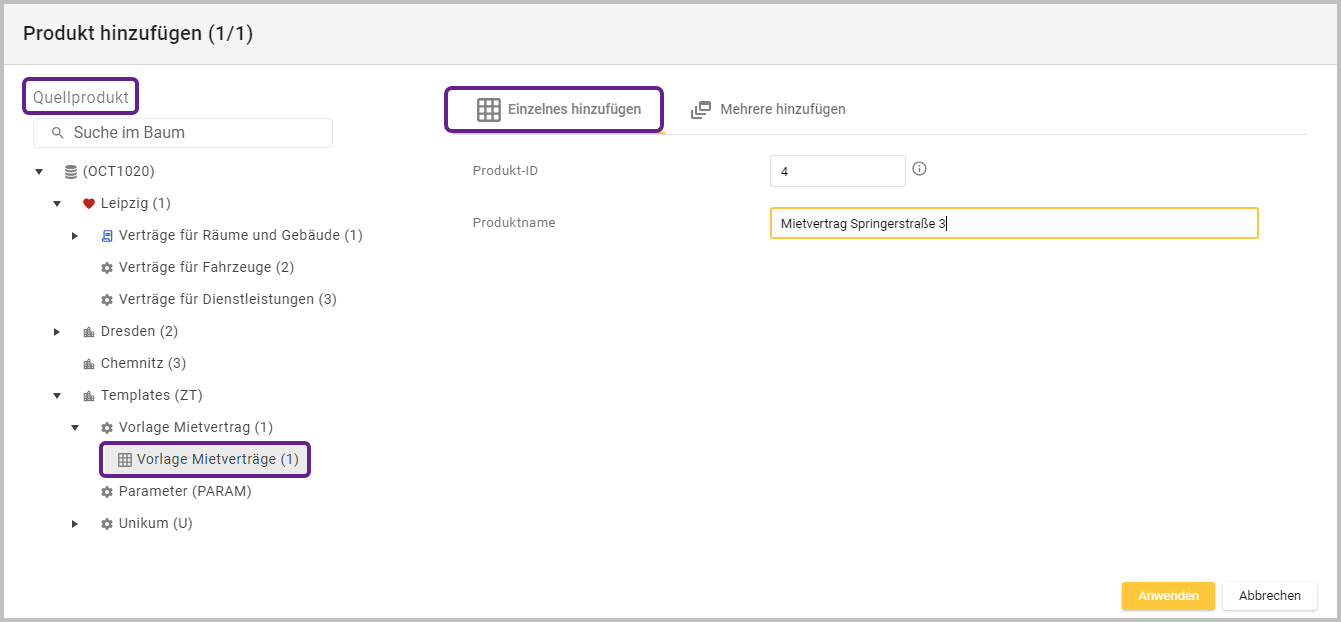Click the building icon next to Chemnitz
Screen dimensions: 1341x622
(88, 364)
